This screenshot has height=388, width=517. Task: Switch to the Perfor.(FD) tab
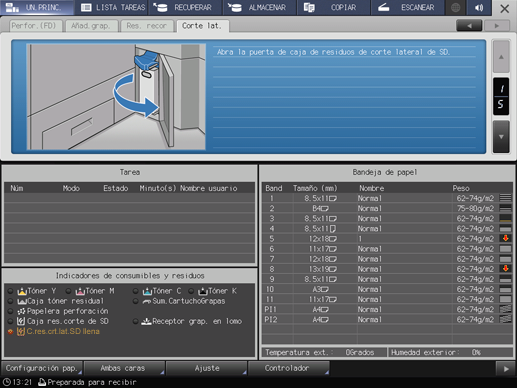click(x=36, y=26)
